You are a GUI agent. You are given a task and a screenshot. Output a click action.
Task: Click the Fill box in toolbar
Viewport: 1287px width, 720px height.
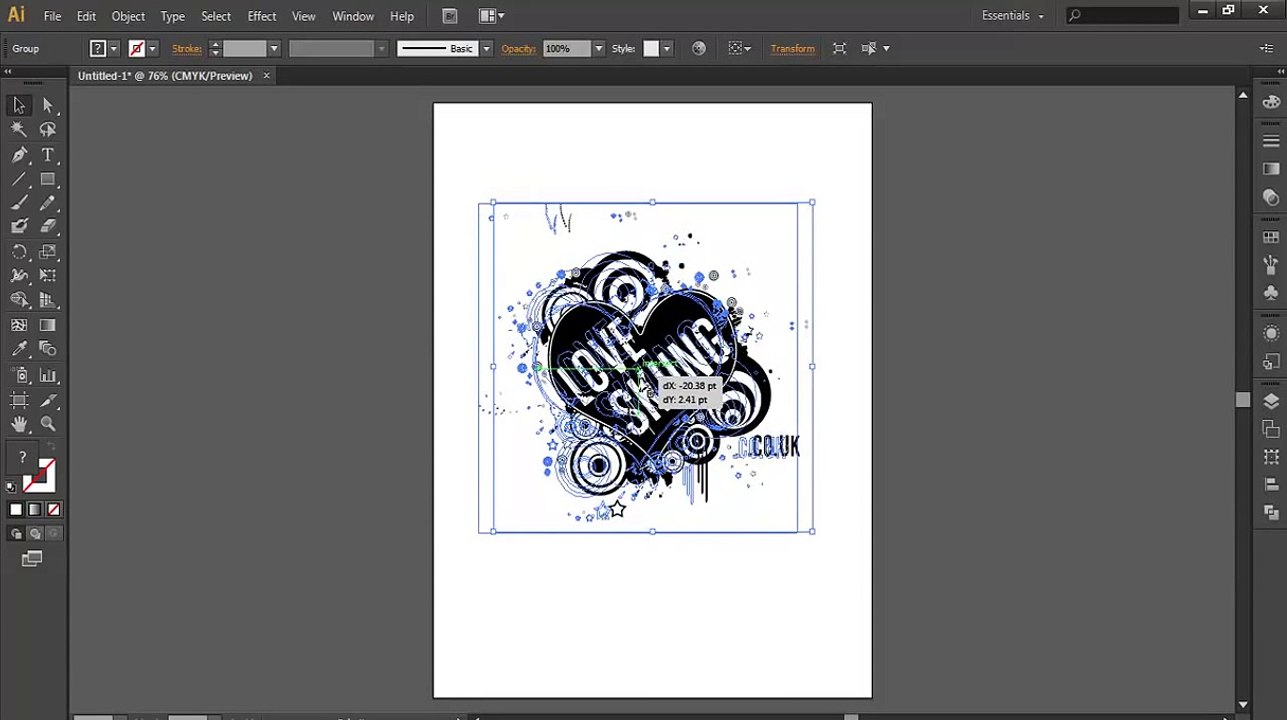click(23, 458)
